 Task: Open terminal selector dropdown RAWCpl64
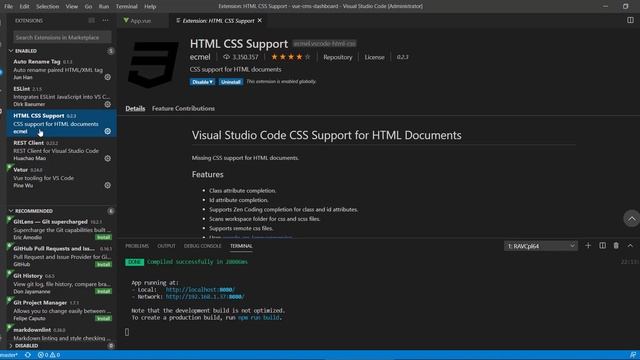pyautogui.click(x=541, y=246)
